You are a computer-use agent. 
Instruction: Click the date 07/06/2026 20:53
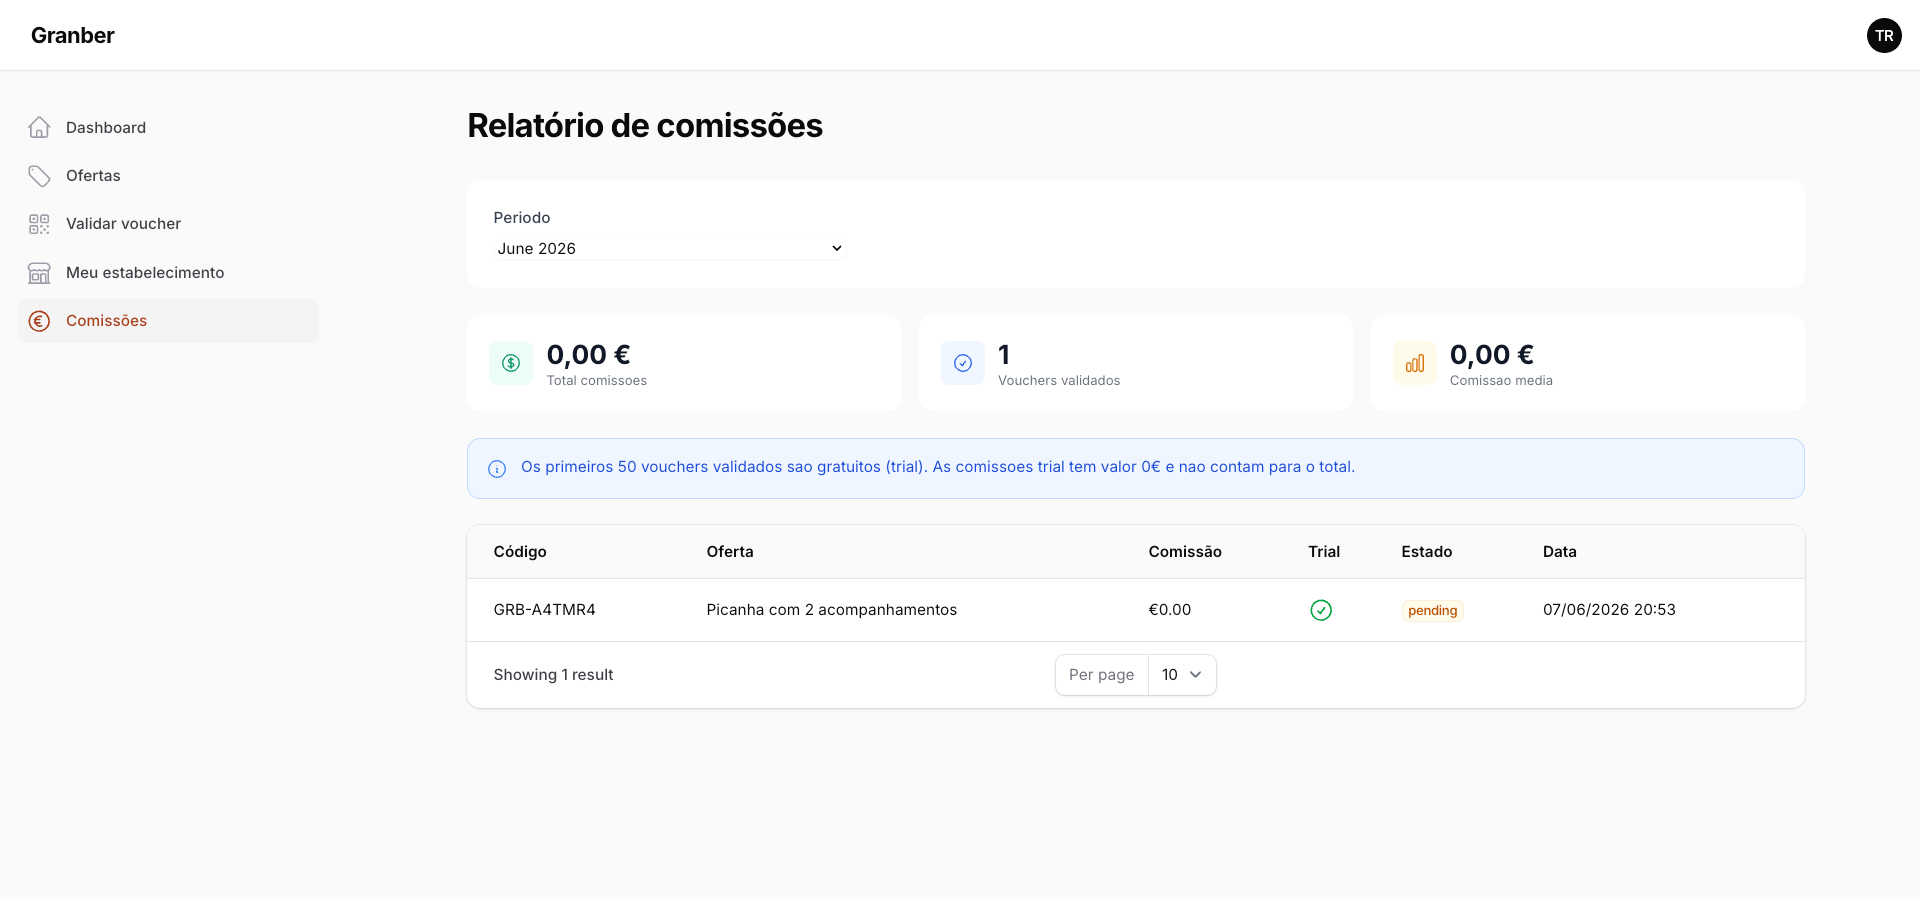pos(1609,610)
